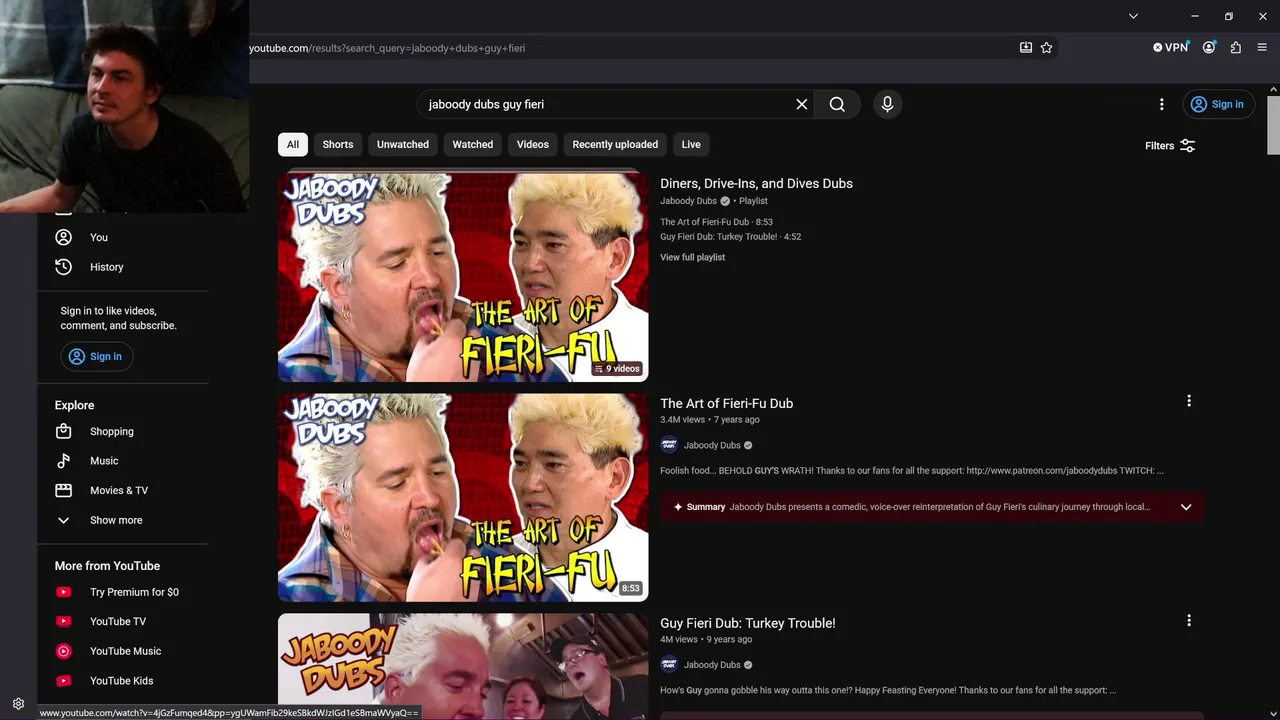Click the YouTube Kids logo icon

pos(63,681)
